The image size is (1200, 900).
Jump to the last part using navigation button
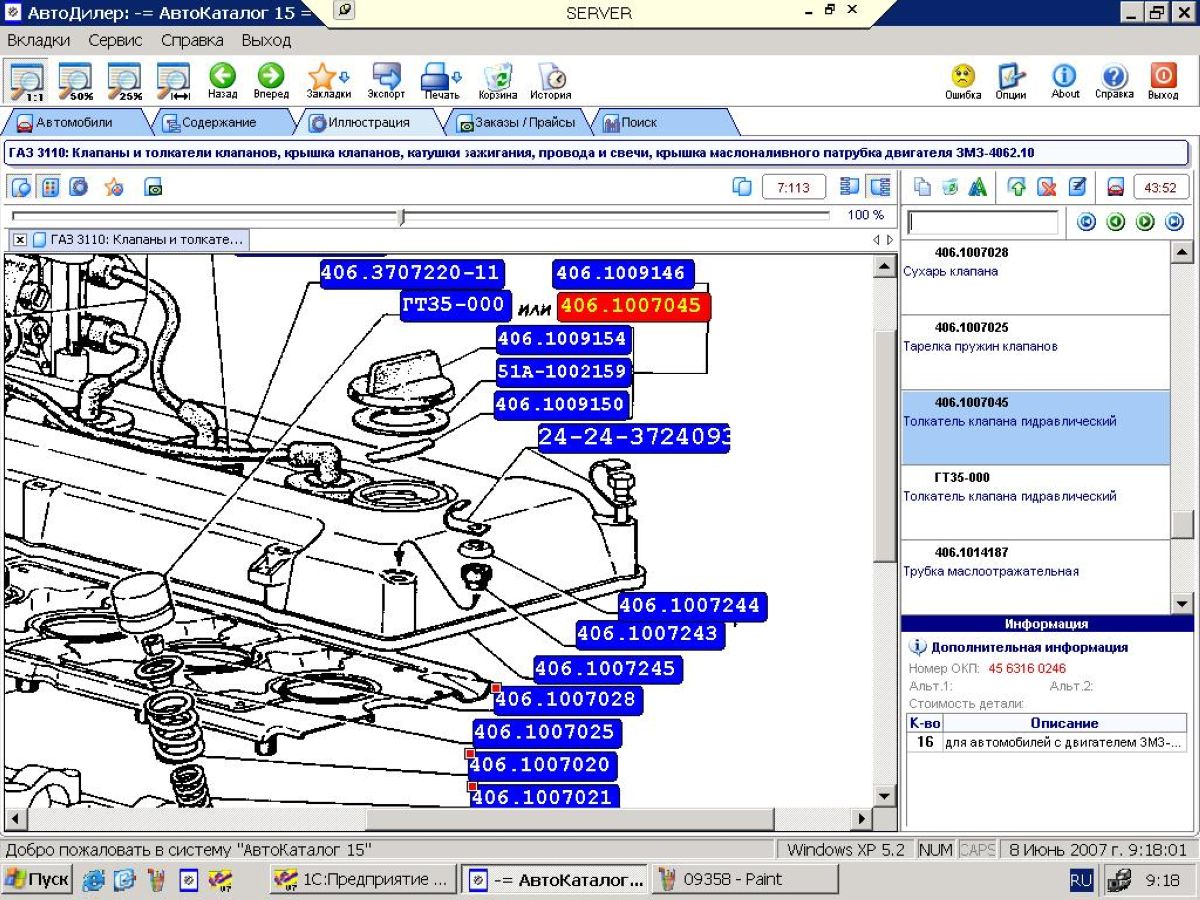[x=1174, y=222]
